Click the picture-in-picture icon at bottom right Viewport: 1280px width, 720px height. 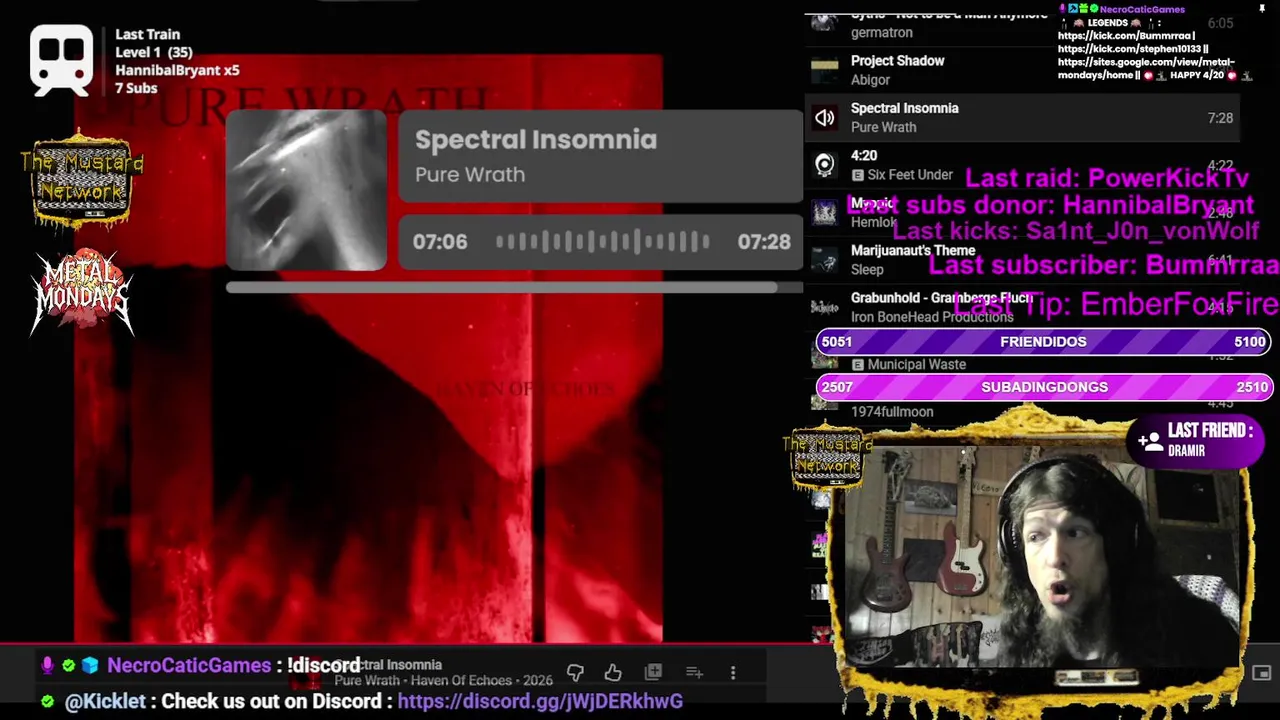point(1261,673)
